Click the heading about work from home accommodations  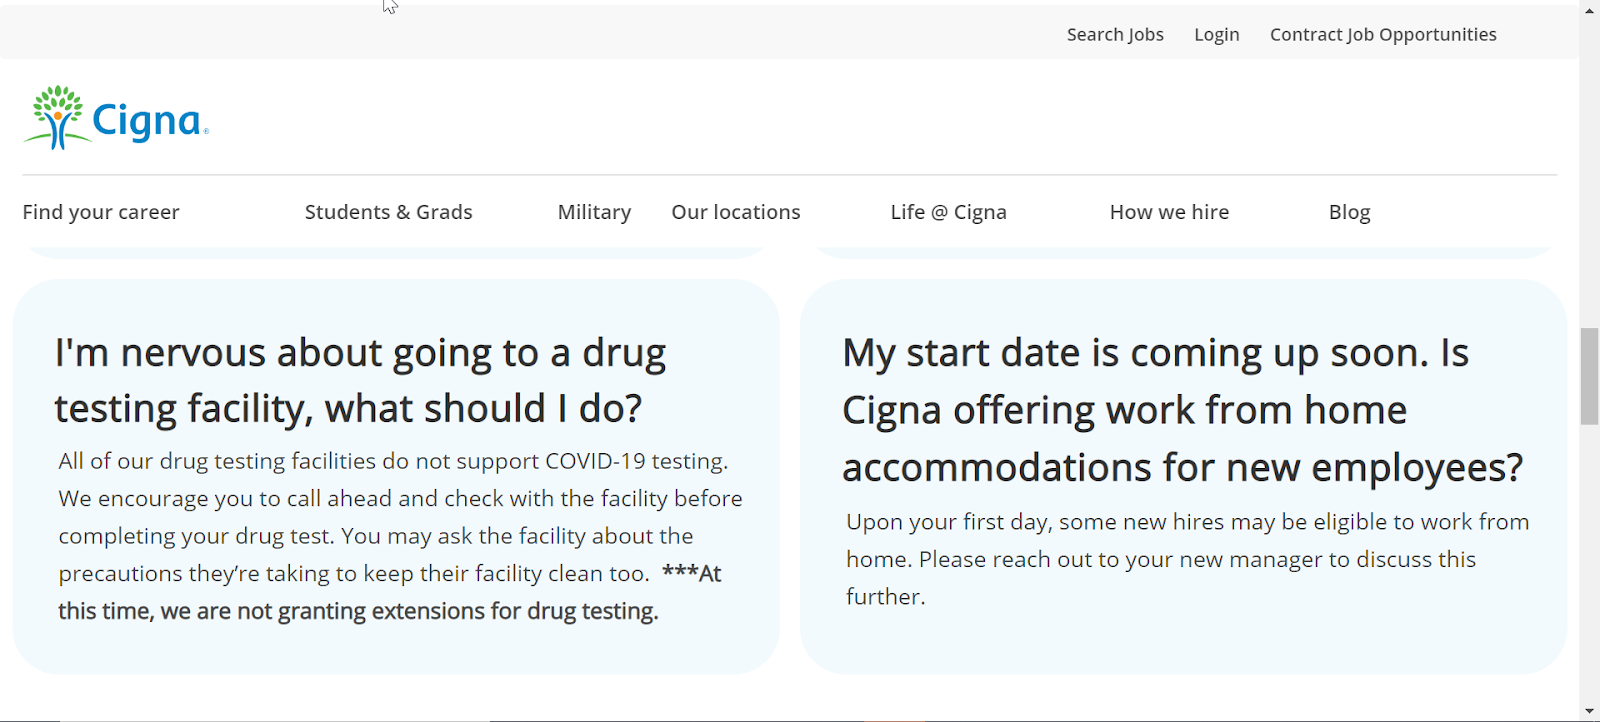point(1182,410)
